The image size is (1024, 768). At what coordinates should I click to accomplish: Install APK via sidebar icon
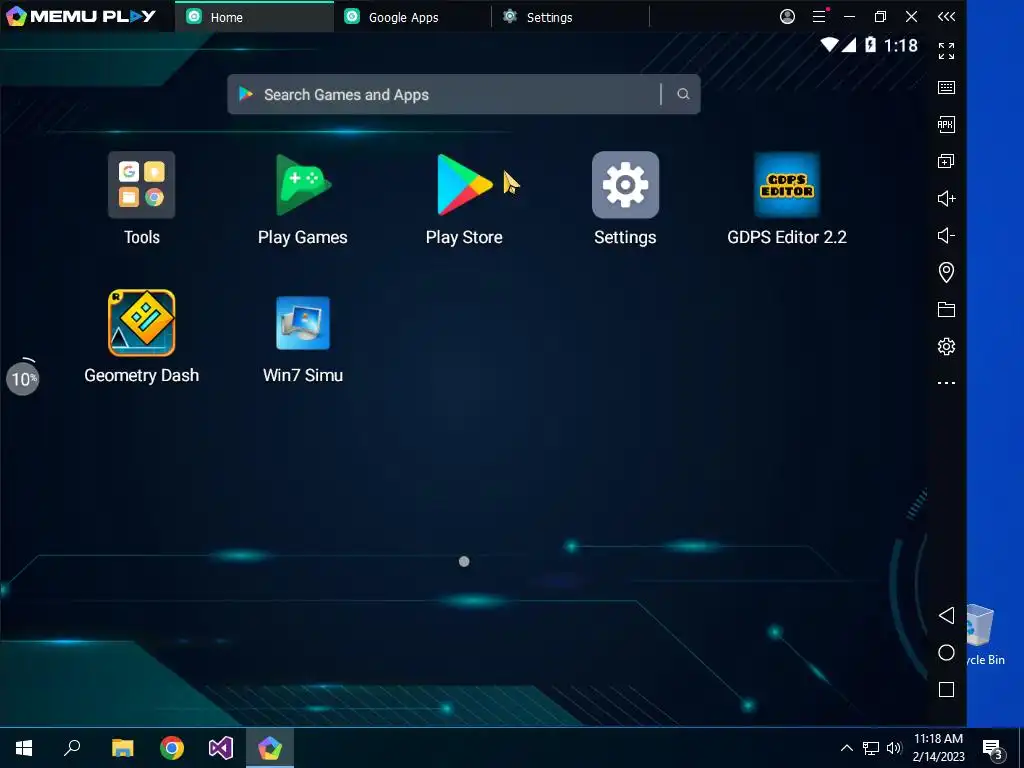coord(946,124)
